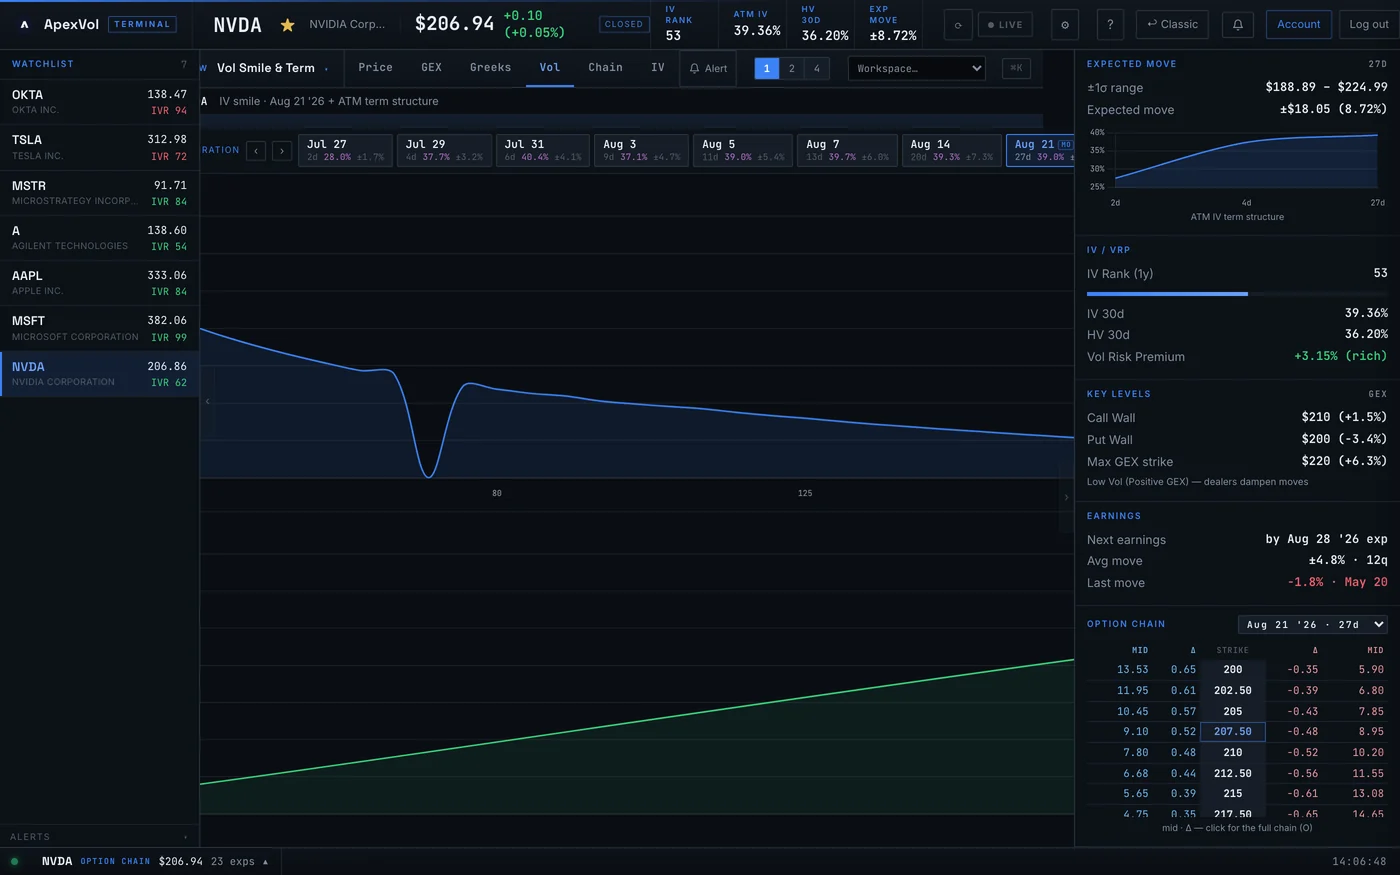Select two-panel layout 2
Viewport: 1400px width, 875px height.
point(792,68)
